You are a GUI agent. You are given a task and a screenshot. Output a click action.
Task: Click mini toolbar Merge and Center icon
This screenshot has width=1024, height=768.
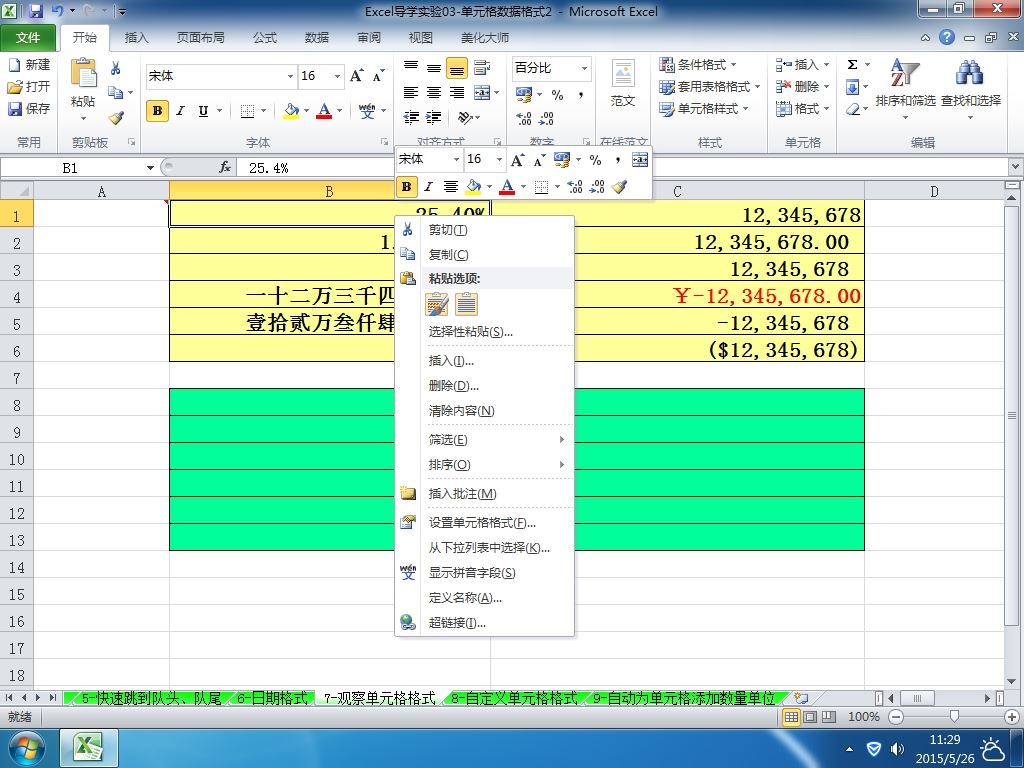[x=640, y=159]
